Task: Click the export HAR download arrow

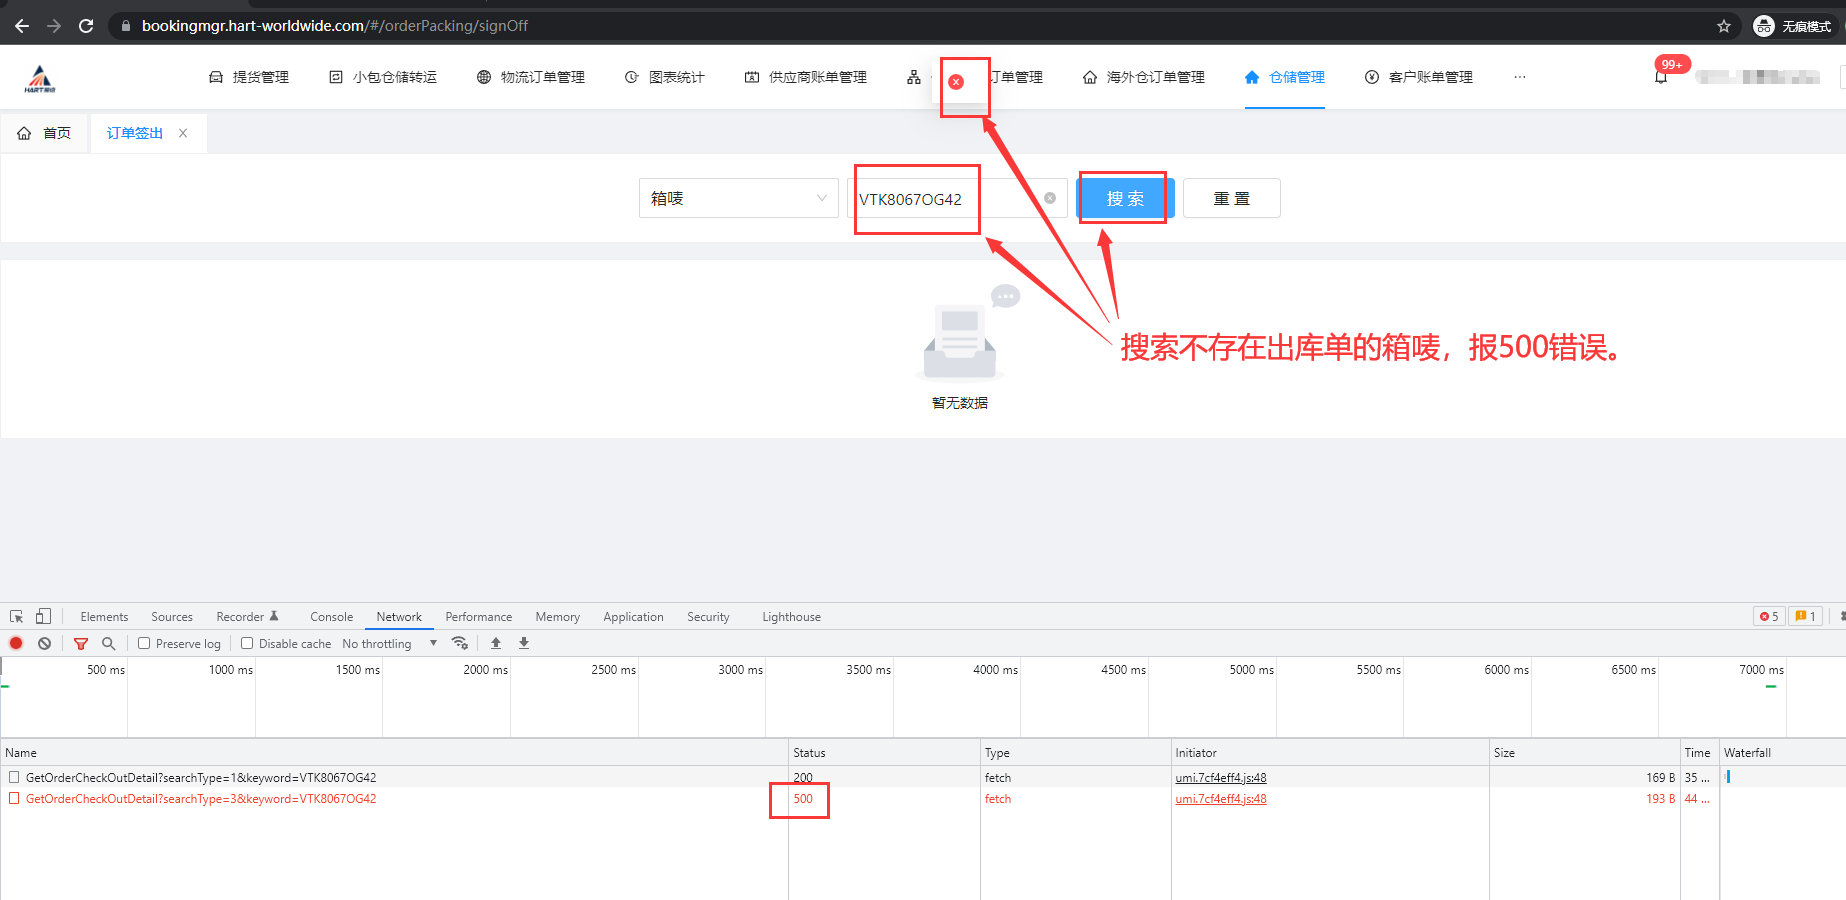Action: click(524, 643)
